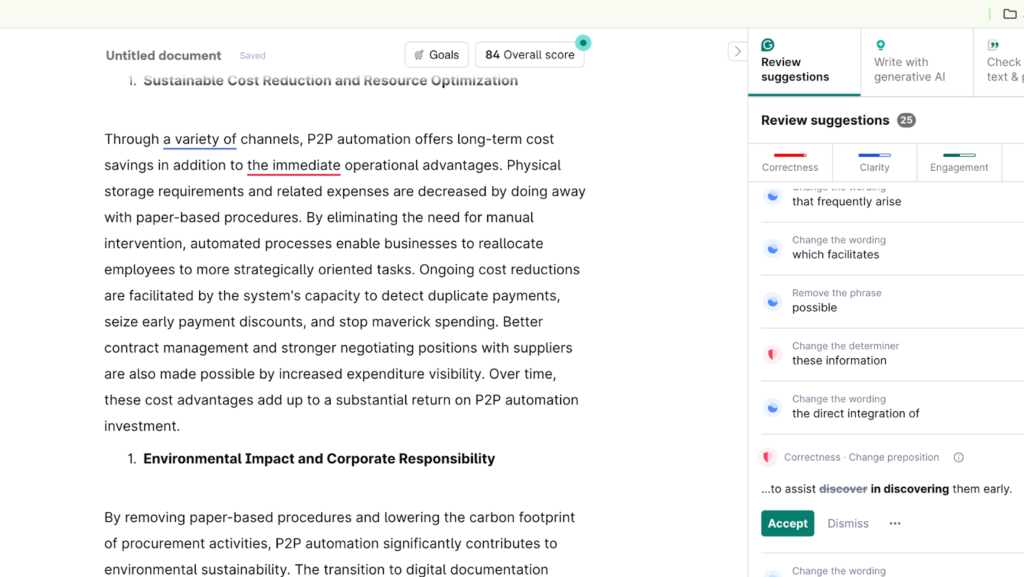Open the Check text tab
Image resolution: width=1024 pixels, height=577 pixels.
(x=1003, y=62)
